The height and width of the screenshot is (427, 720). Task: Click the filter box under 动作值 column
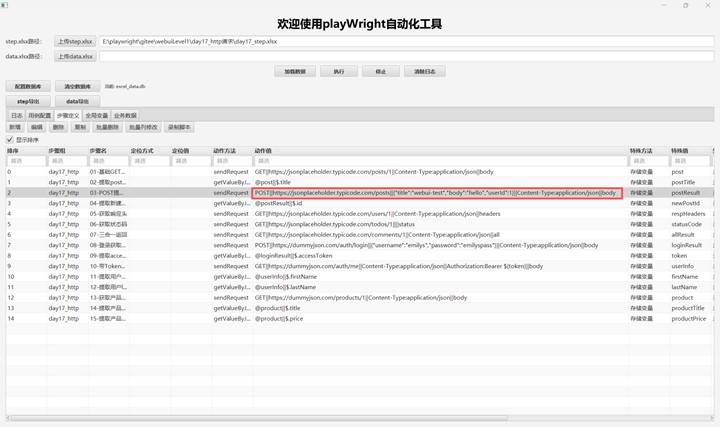tap(440, 161)
